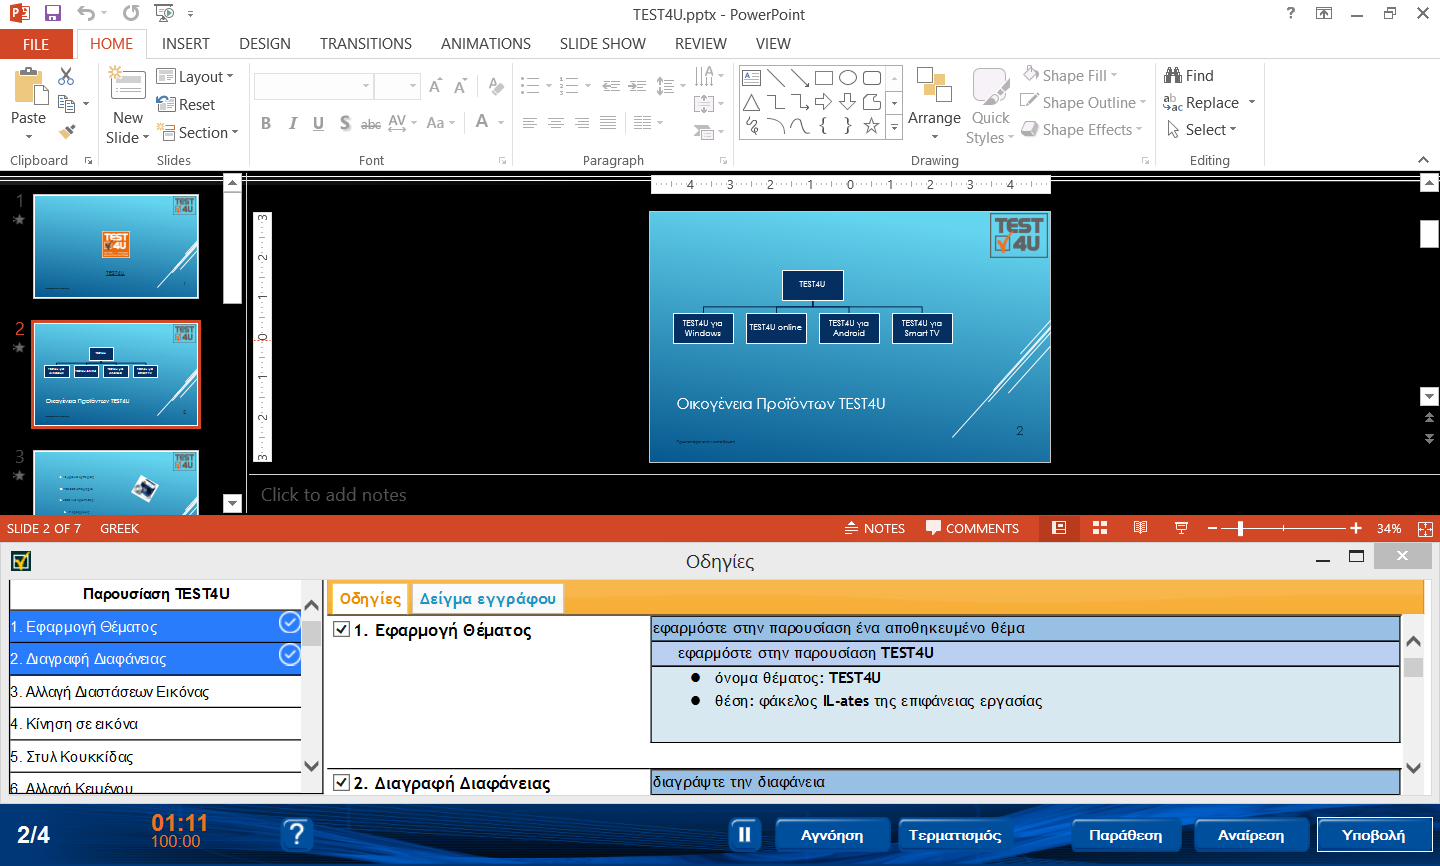Click the Format Painter brush icon
Image resolution: width=1440 pixels, height=866 pixels.
click(67, 131)
